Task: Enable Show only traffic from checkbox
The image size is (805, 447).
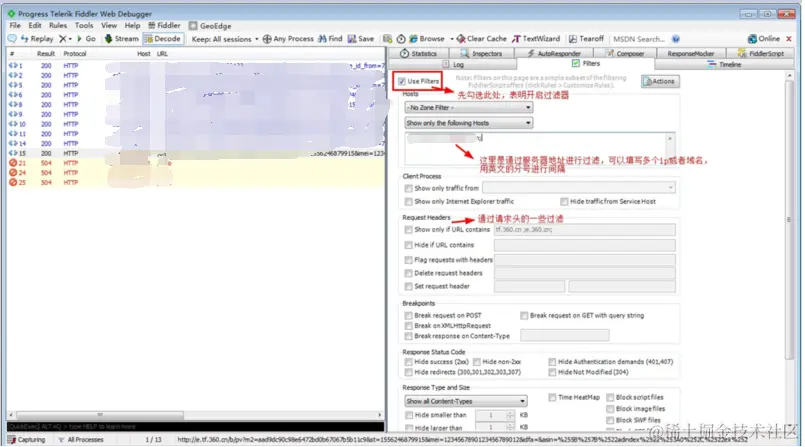Action: [409, 188]
